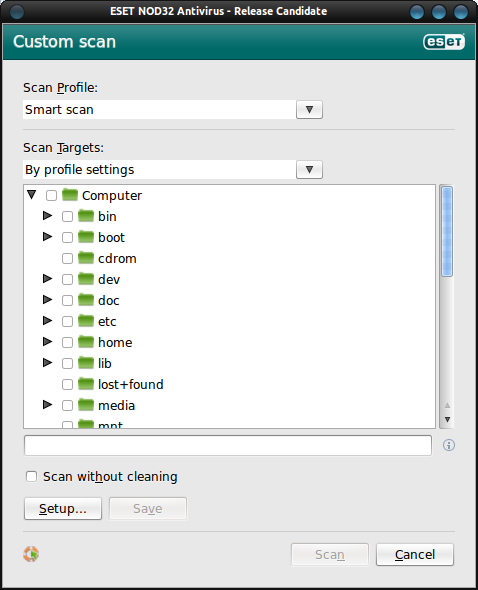Image resolution: width=478 pixels, height=590 pixels.
Task: Expand the bin folder
Action: click(x=47, y=216)
